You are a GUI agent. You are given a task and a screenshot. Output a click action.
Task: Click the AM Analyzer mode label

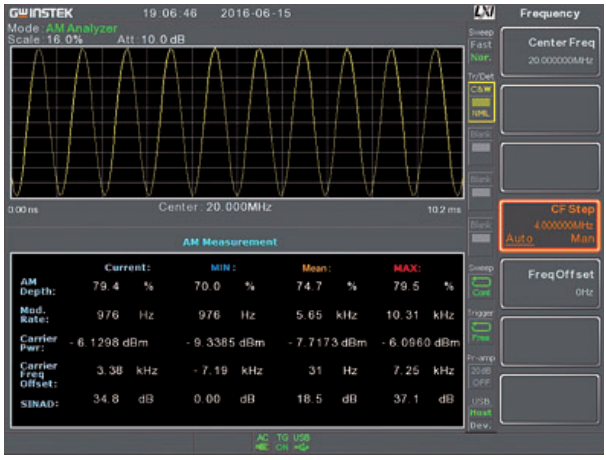[81, 28]
